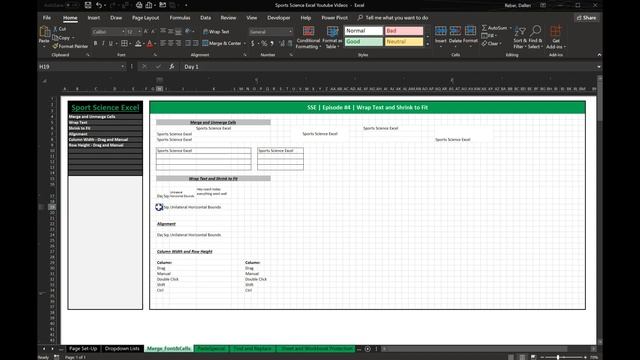
Task: Open Sort & Filter
Action: point(520,37)
